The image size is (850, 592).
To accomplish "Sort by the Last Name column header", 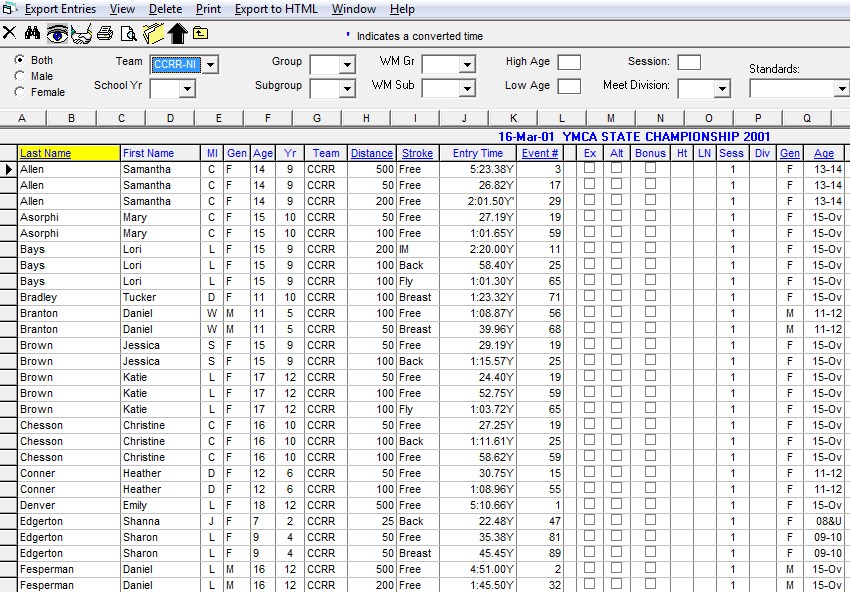I will point(46,153).
